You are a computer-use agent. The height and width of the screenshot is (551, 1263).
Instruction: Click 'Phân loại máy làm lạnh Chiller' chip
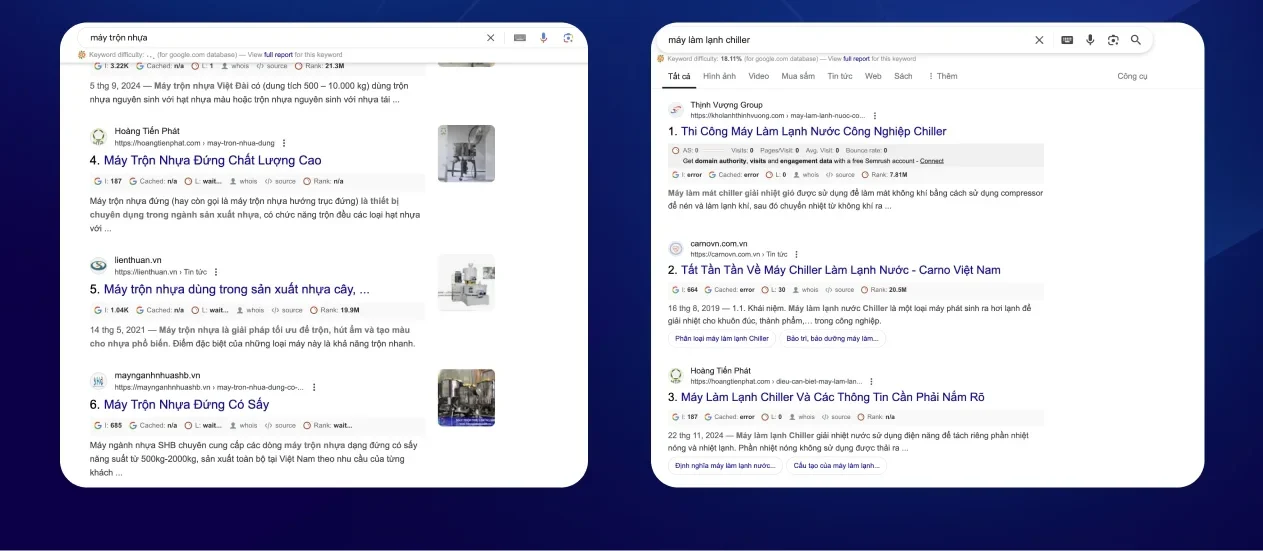722,338
